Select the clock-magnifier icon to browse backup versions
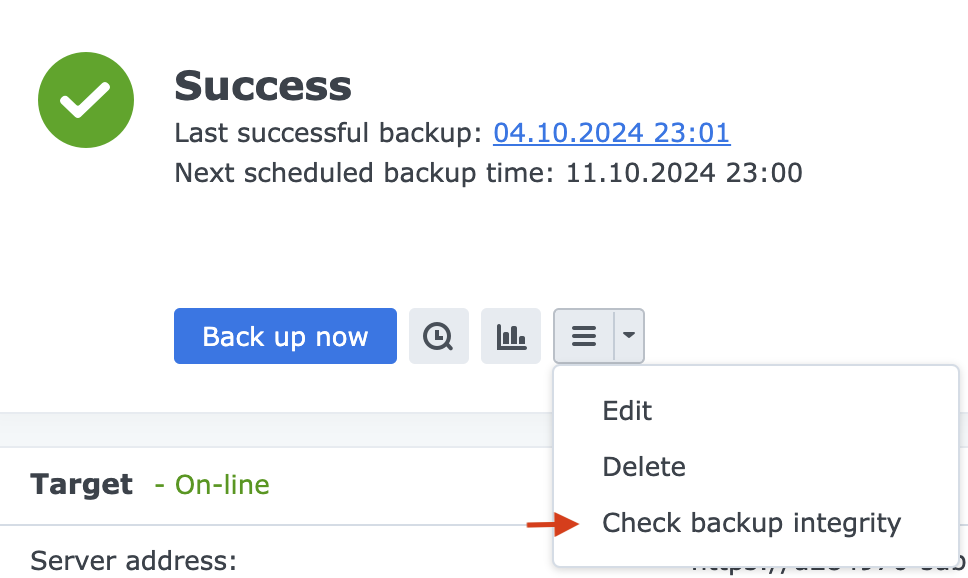This screenshot has width=968, height=578. 438,336
